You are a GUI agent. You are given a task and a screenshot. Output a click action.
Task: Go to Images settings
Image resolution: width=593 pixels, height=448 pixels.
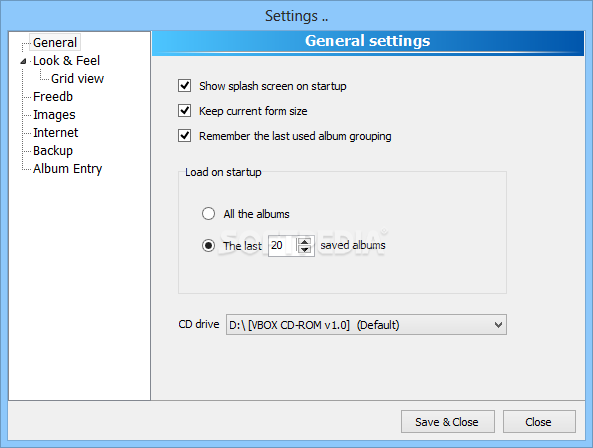[54, 115]
